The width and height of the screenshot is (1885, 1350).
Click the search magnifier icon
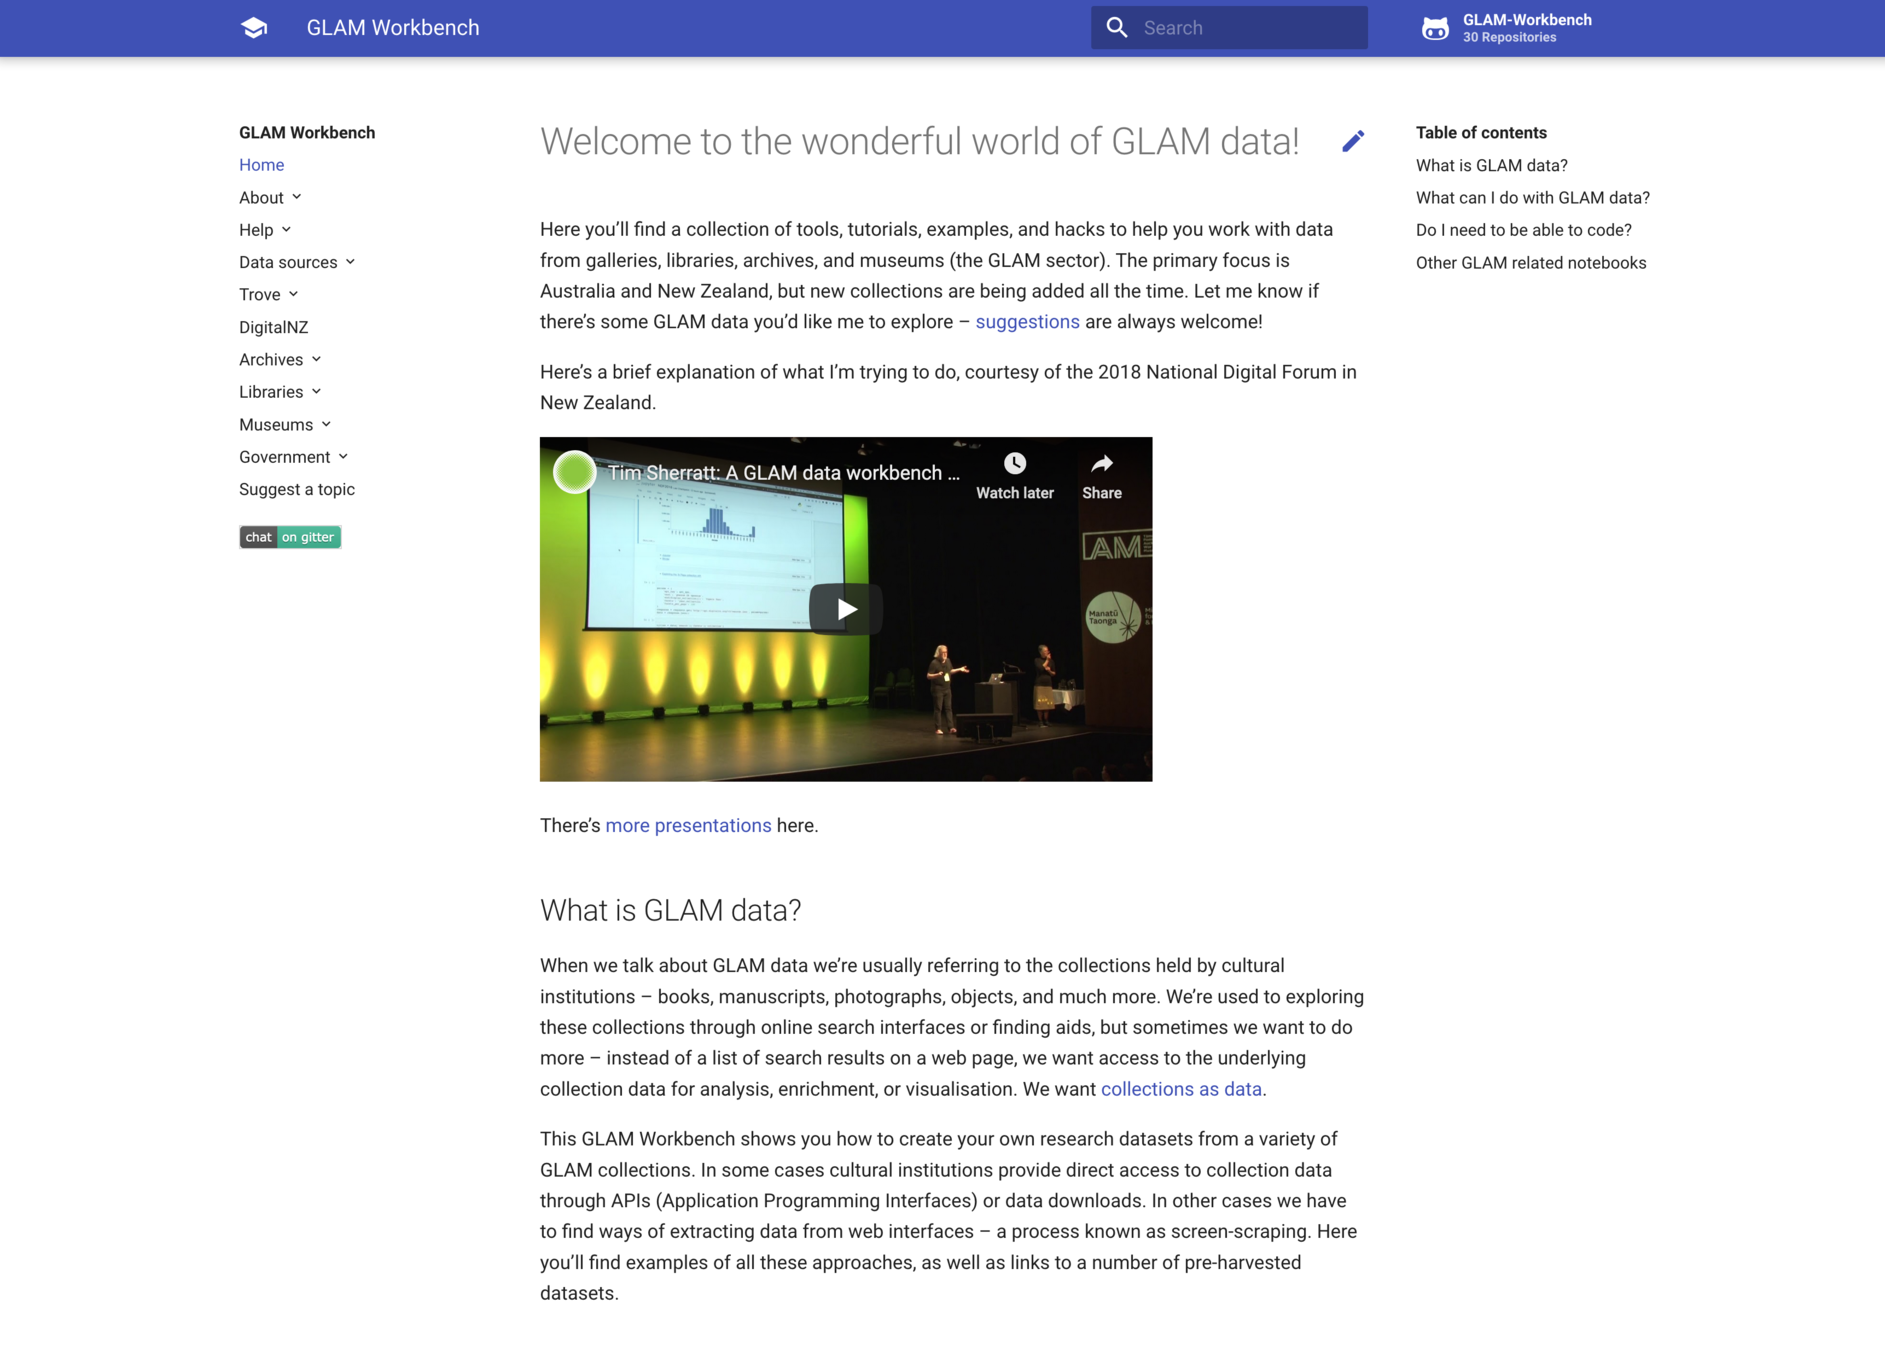1117,28
